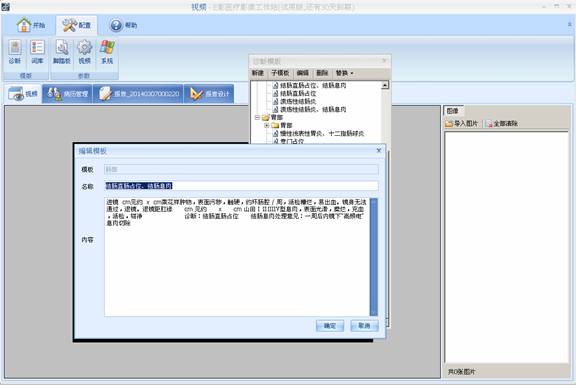Click 全部清除 to clear all images

(x=502, y=124)
